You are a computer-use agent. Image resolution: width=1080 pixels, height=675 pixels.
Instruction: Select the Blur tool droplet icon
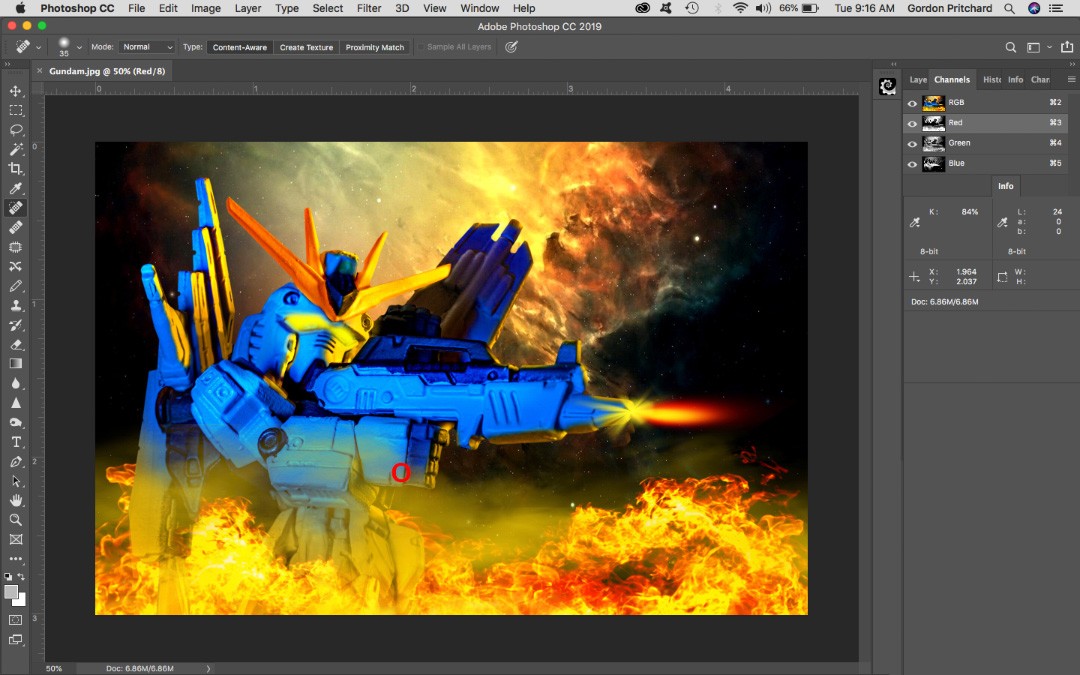pos(16,383)
